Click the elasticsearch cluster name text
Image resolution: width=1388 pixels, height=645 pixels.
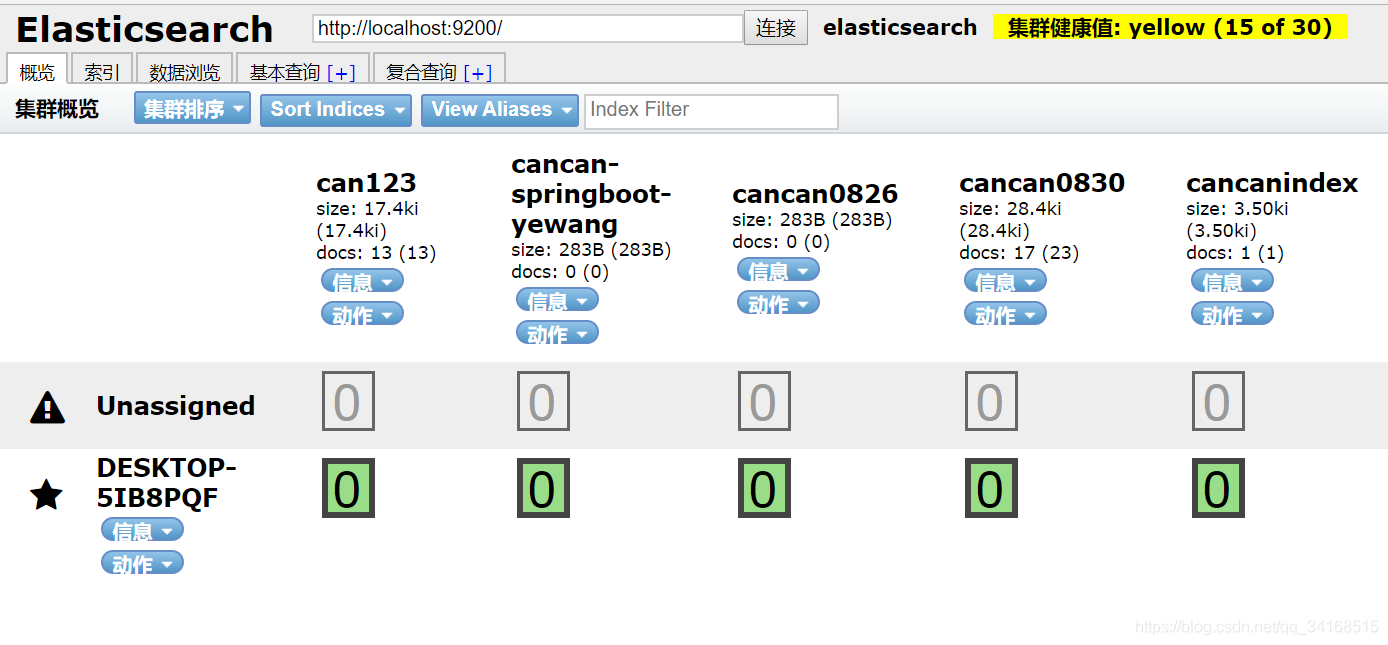(900, 28)
